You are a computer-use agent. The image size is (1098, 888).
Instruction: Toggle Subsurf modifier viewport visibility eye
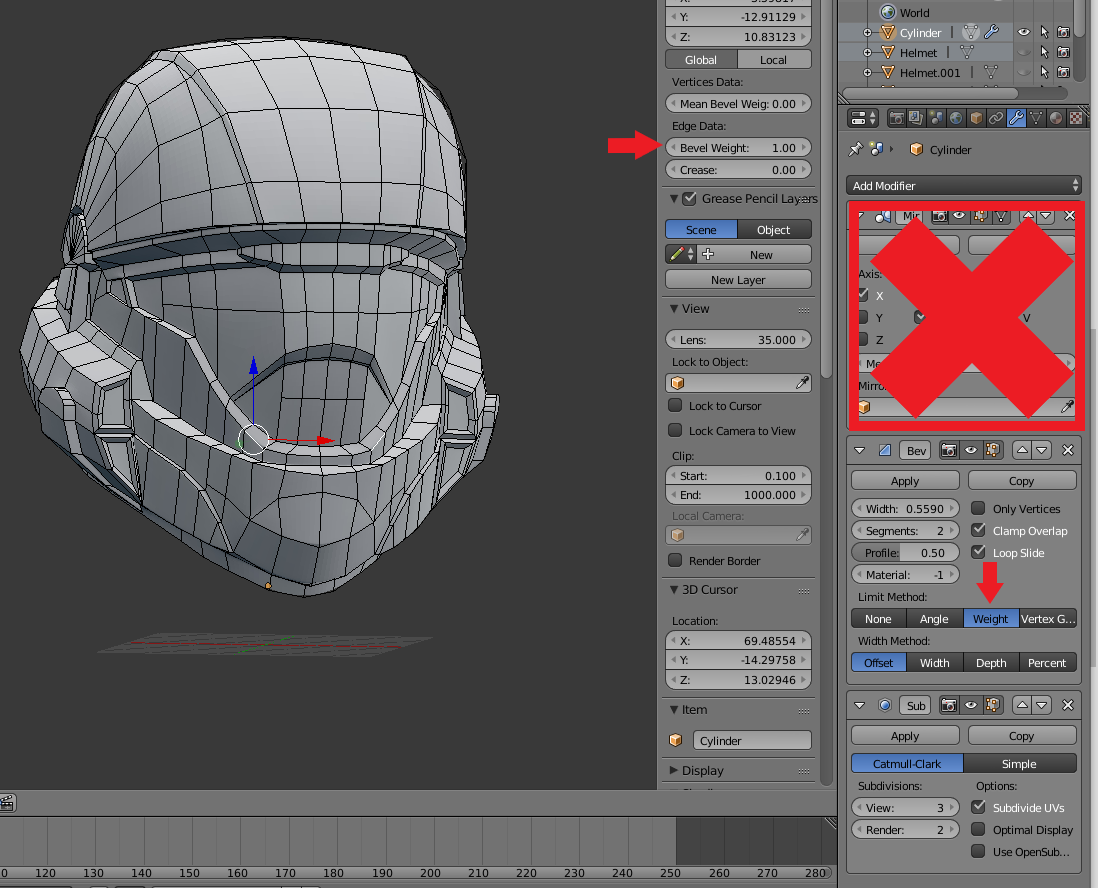[x=971, y=705]
